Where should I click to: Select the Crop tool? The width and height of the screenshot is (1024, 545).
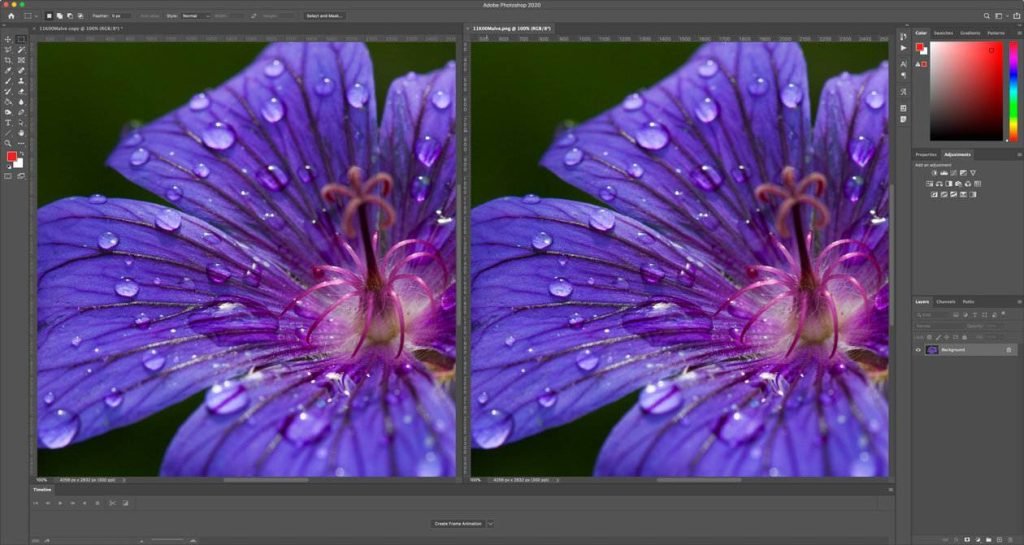click(x=9, y=60)
